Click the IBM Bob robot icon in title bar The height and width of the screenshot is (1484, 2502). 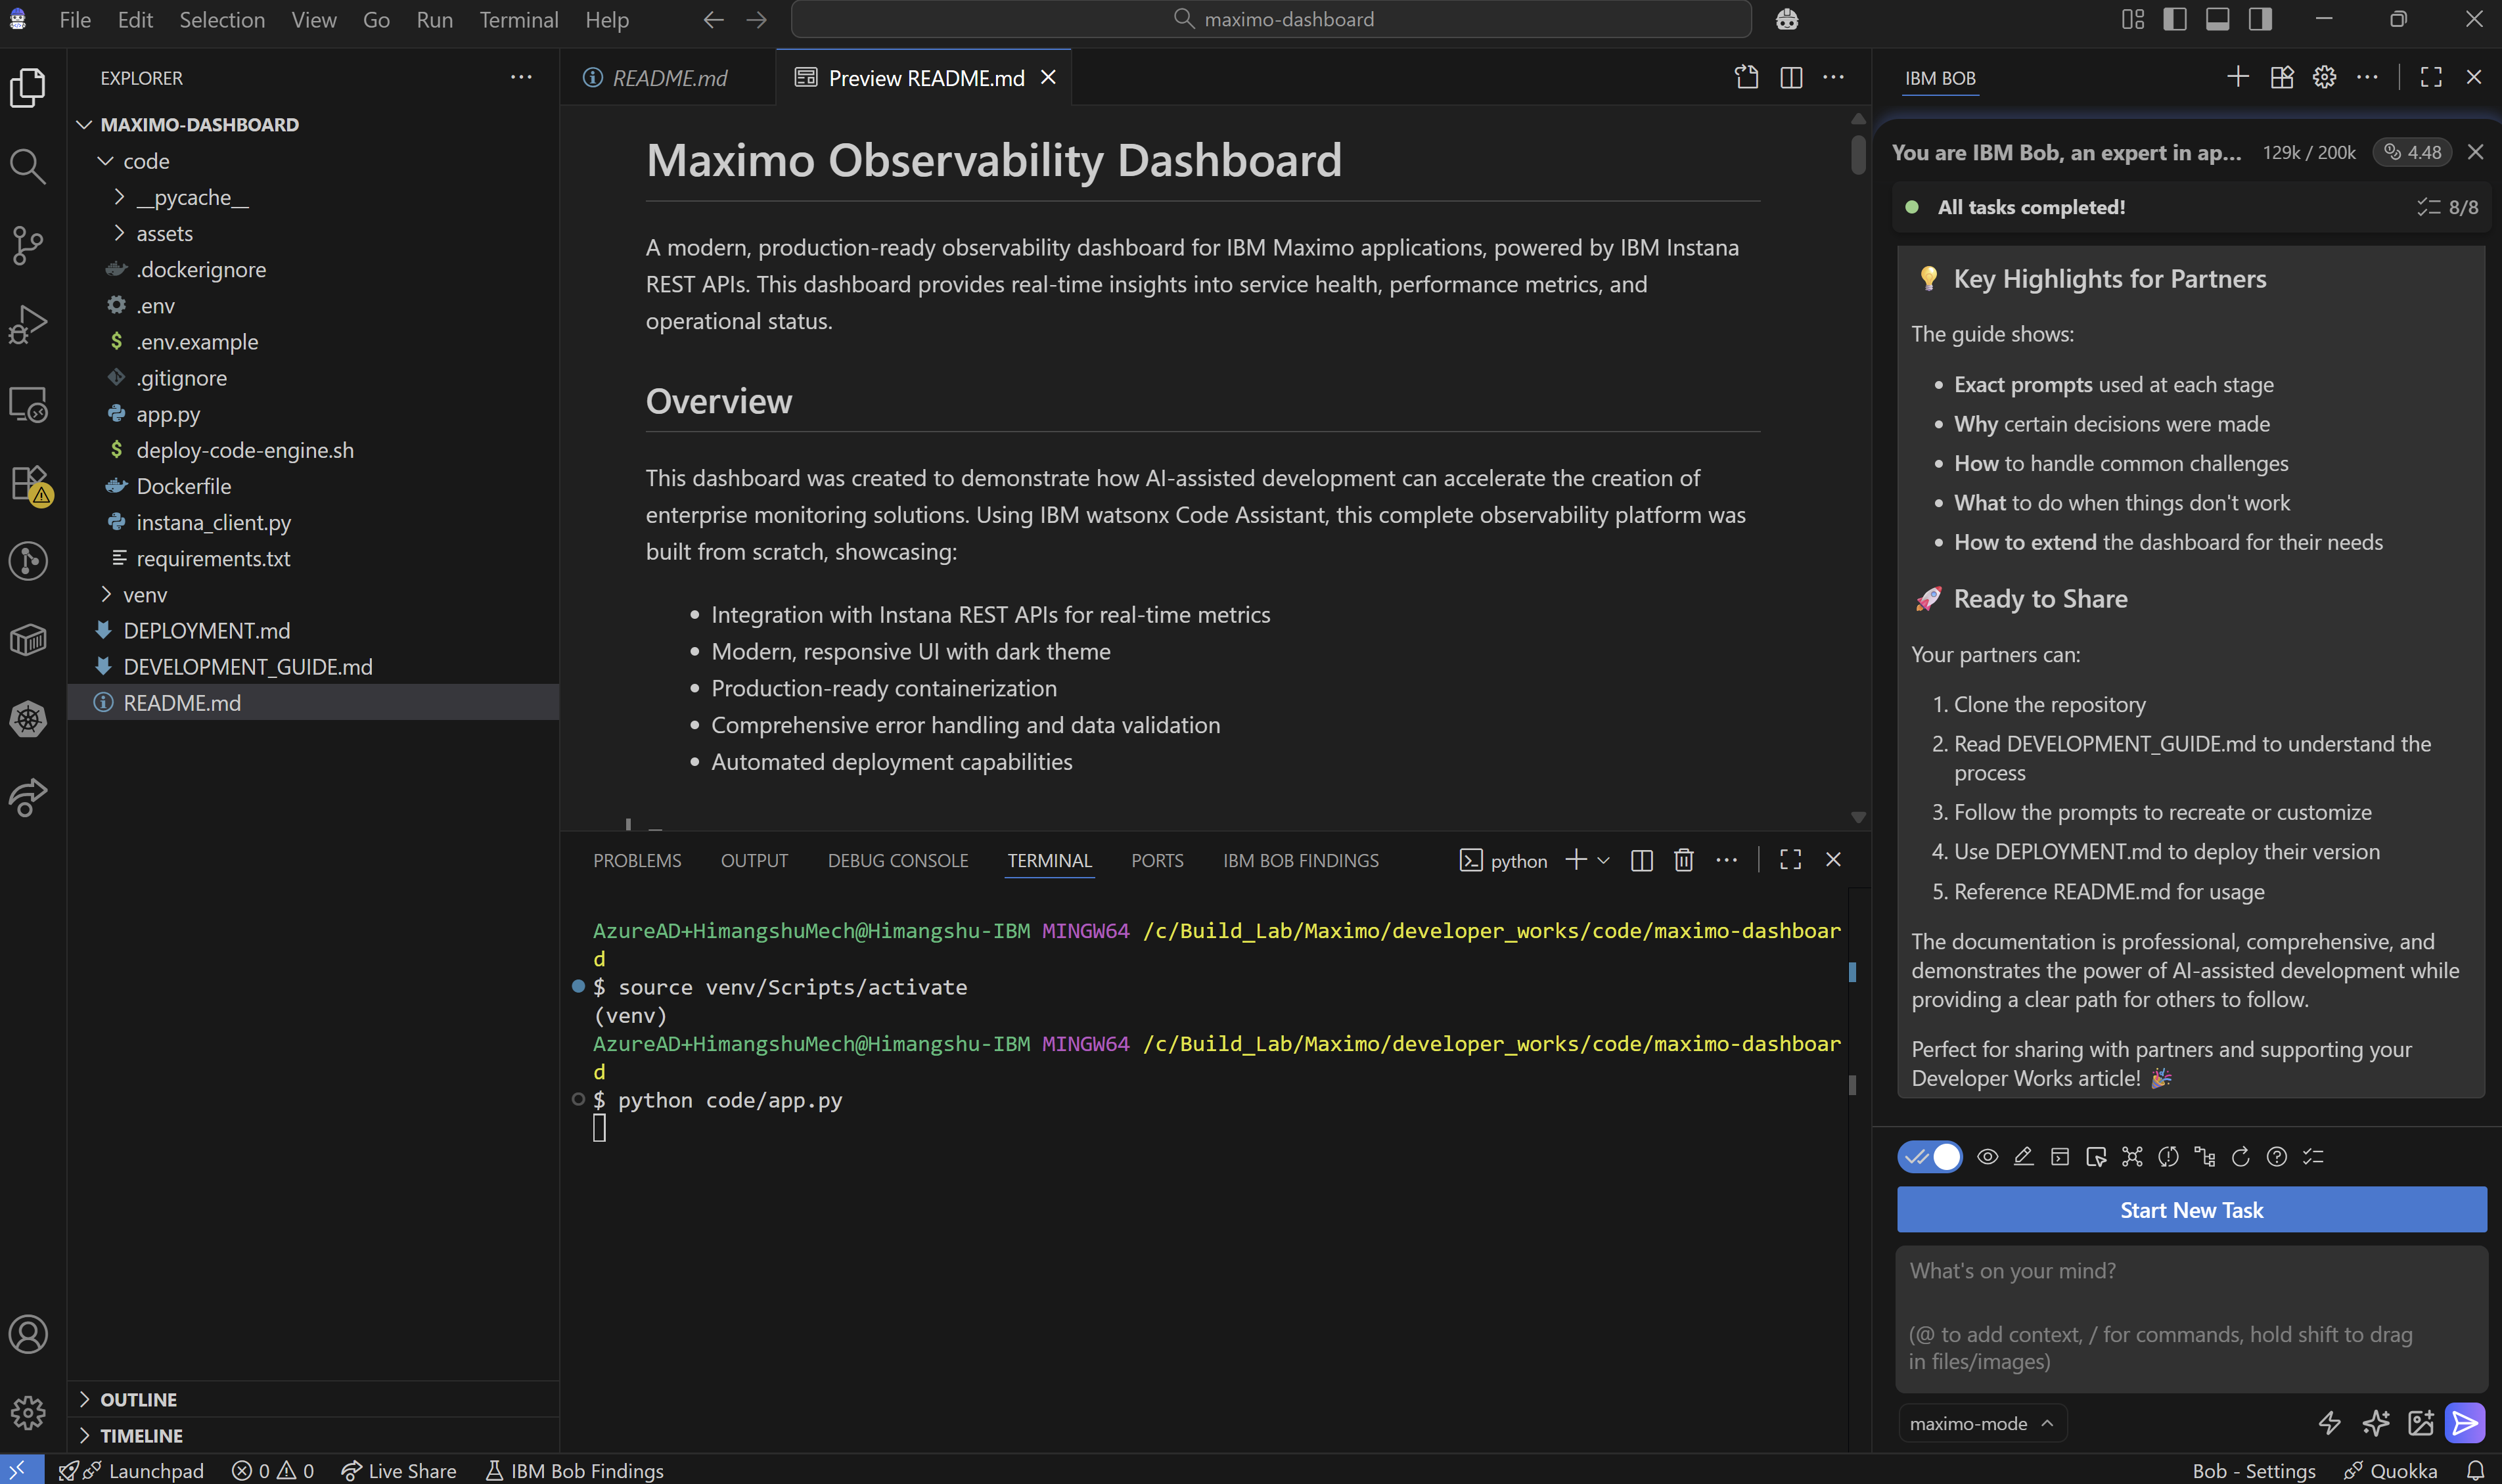[x=1787, y=19]
